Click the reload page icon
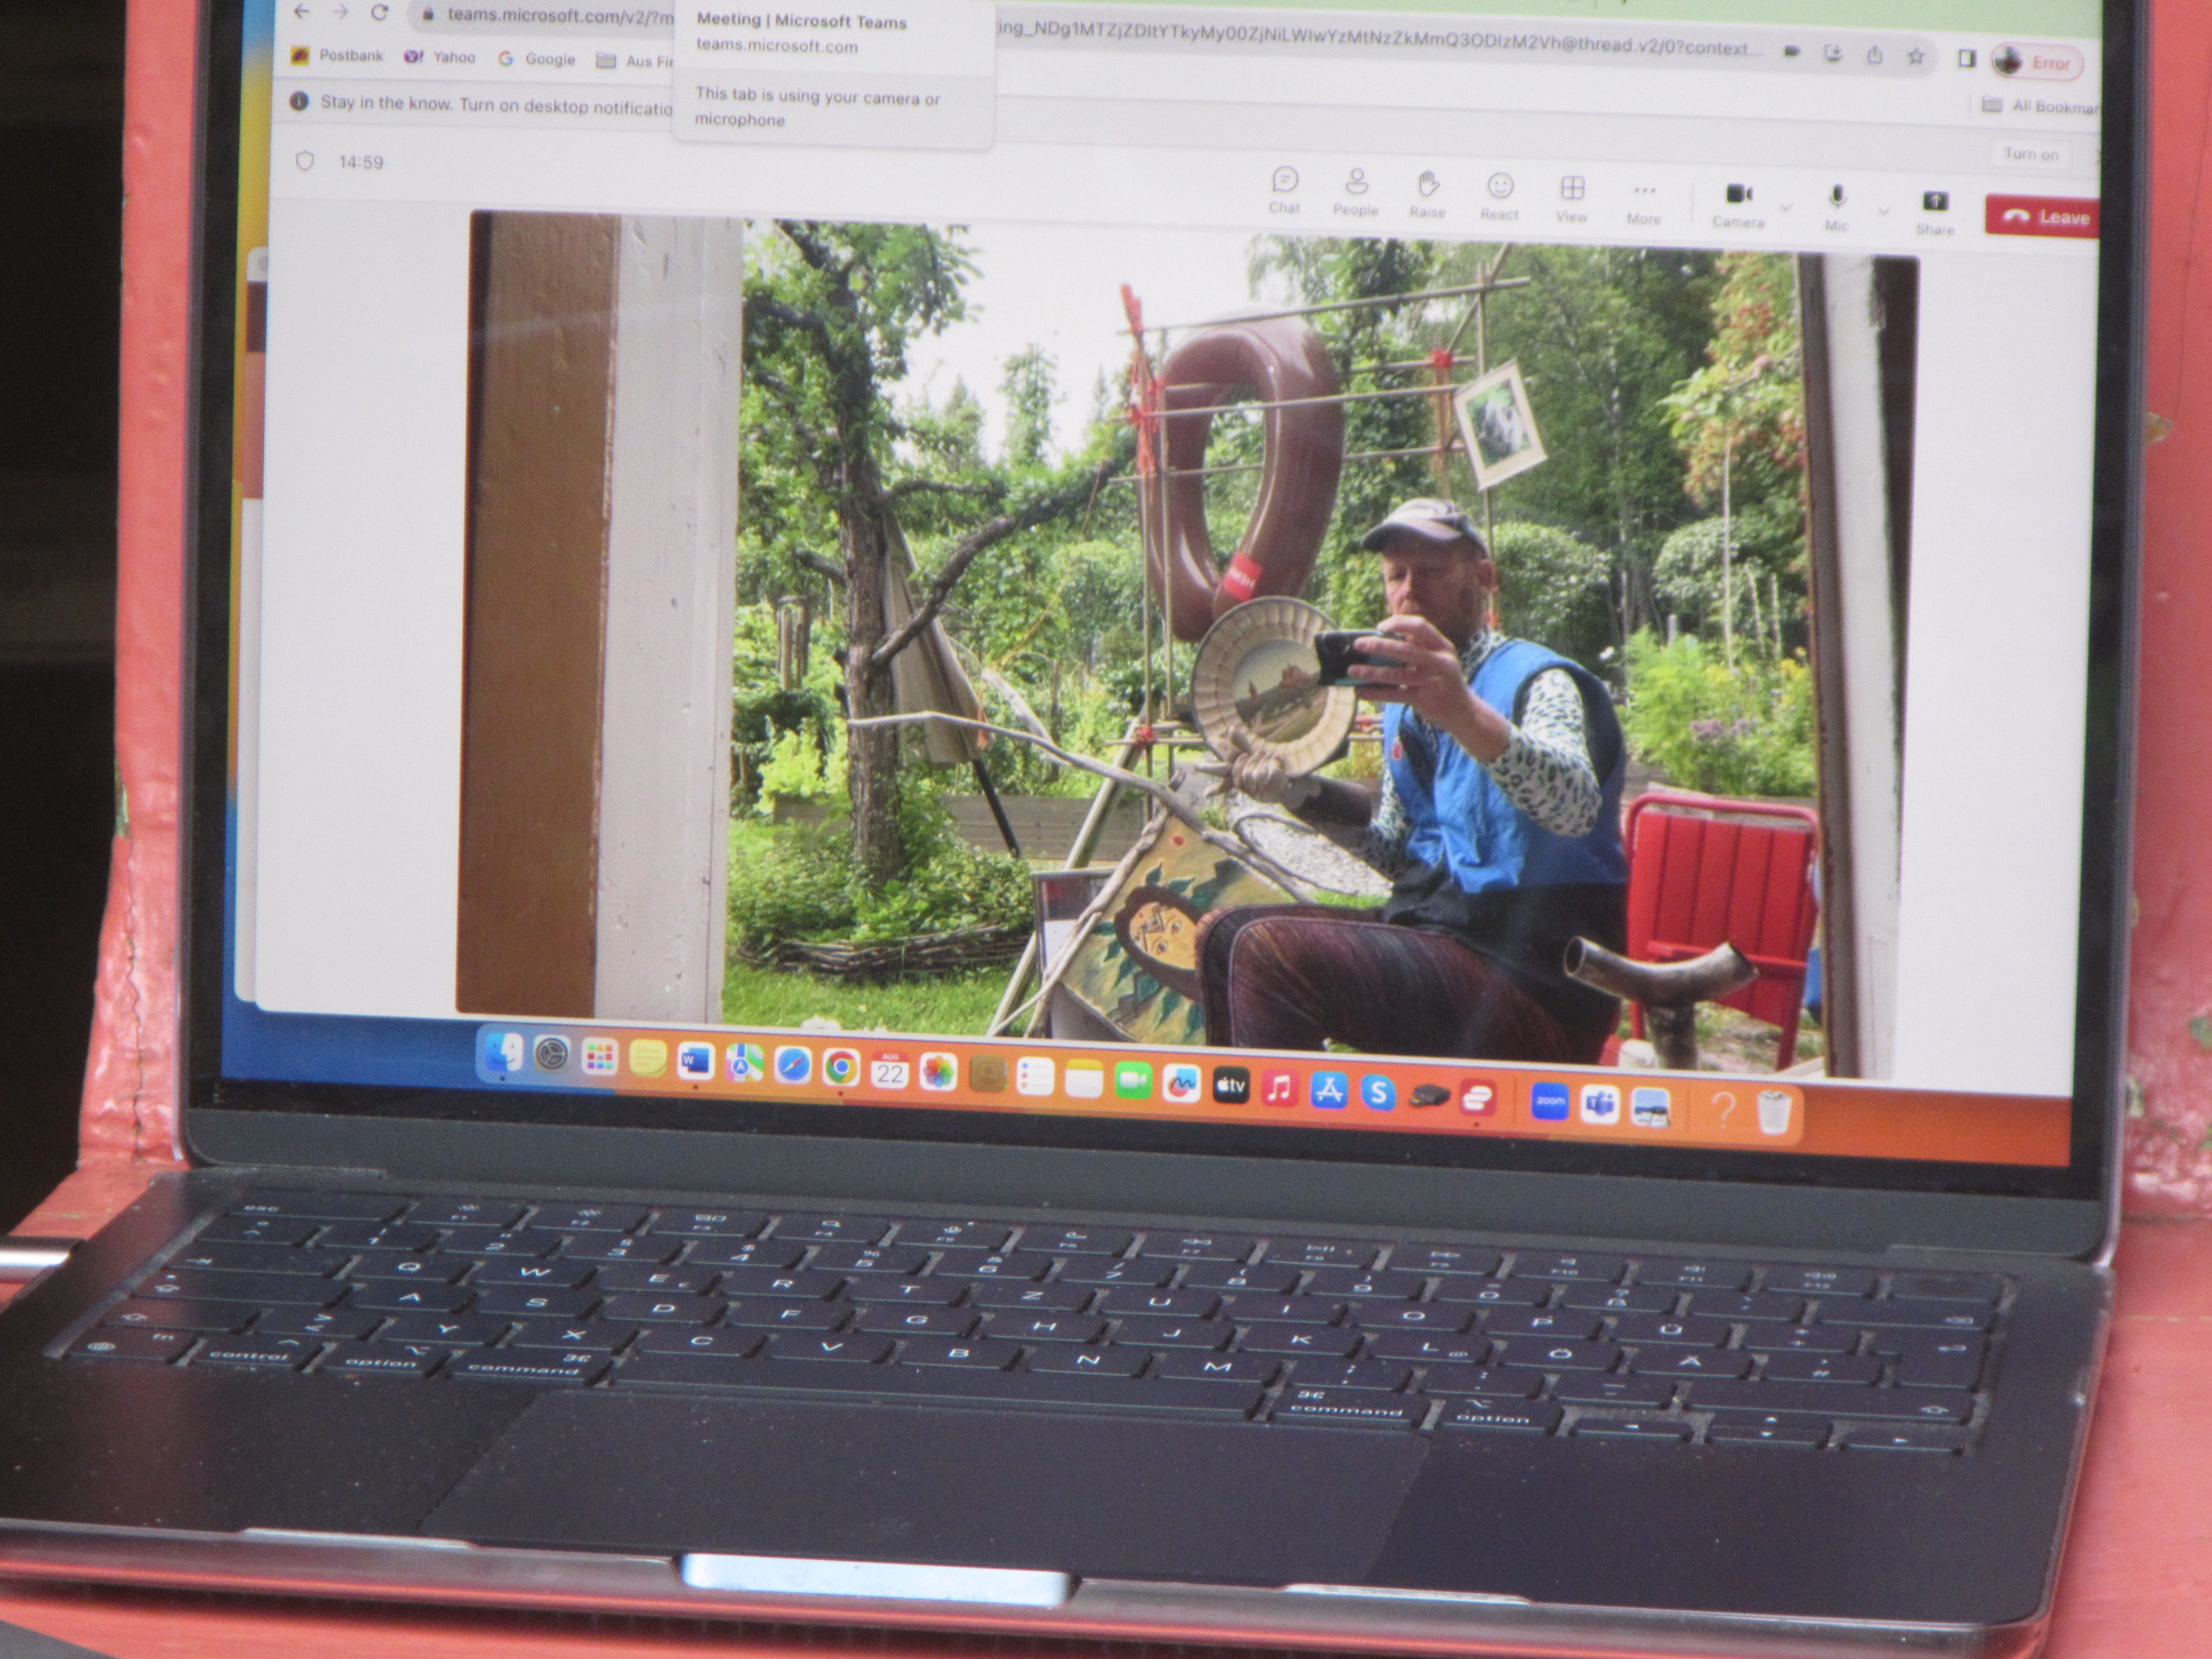The height and width of the screenshot is (1659, 2212). pyautogui.click(x=379, y=13)
